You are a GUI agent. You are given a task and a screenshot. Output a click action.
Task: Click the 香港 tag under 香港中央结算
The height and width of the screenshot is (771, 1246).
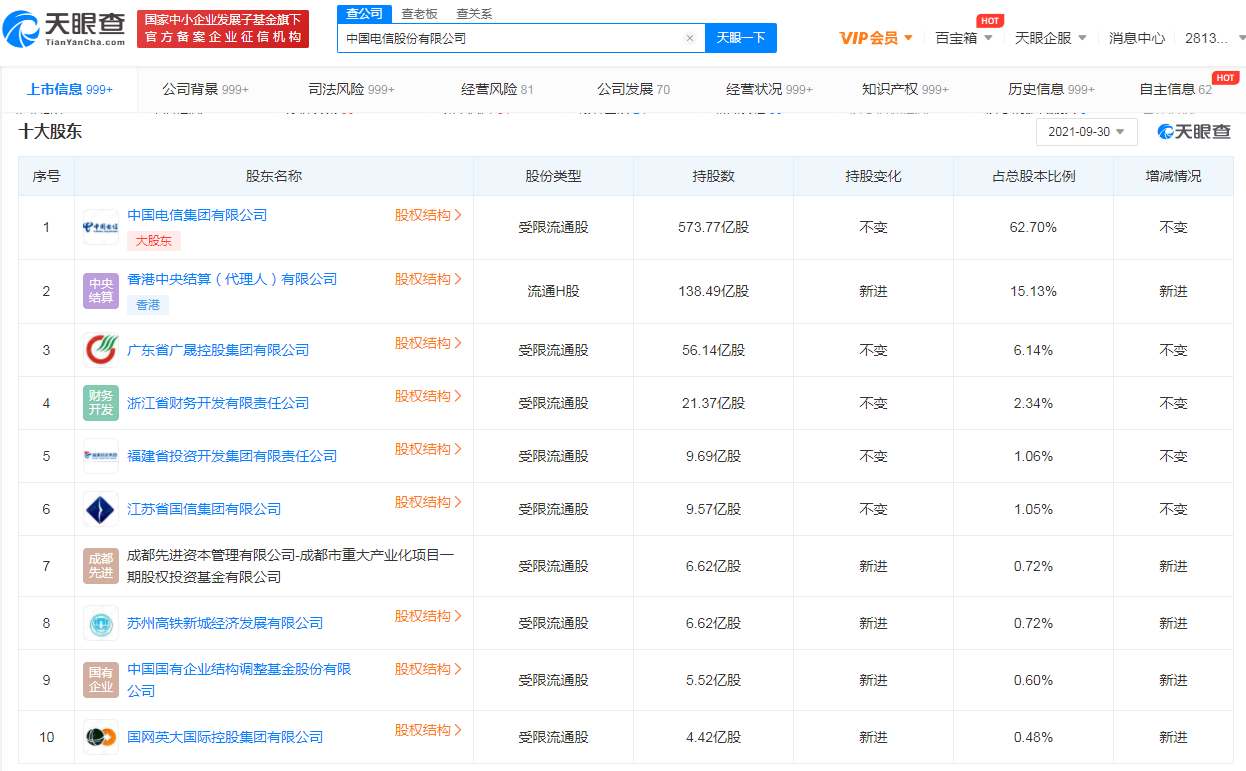[x=148, y=305]
